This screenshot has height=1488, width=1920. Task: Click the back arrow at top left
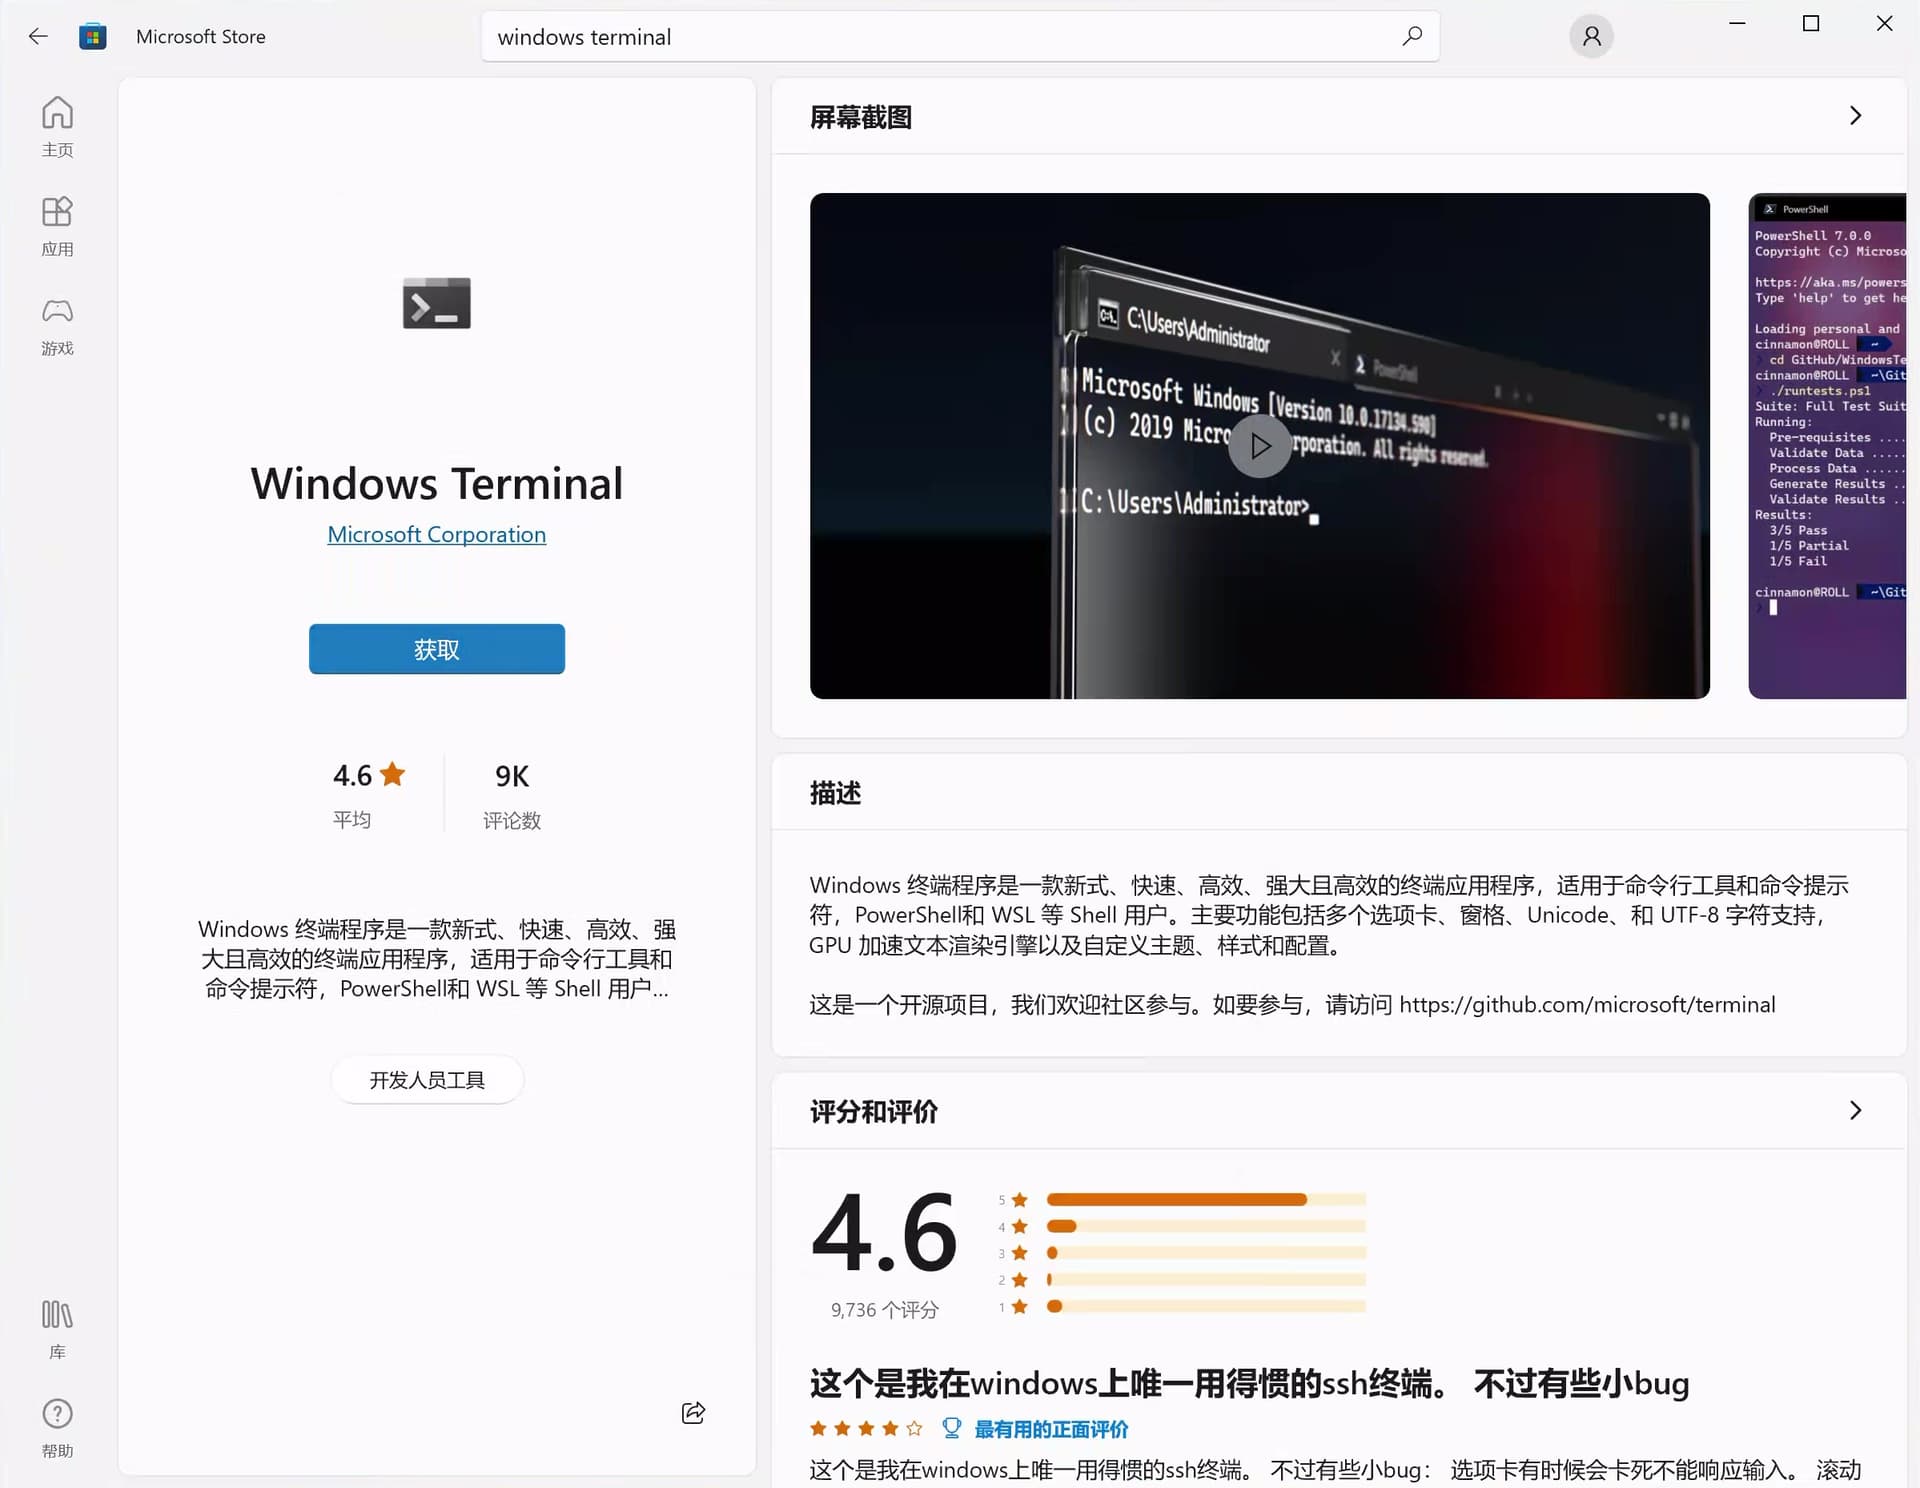point(38,36)
